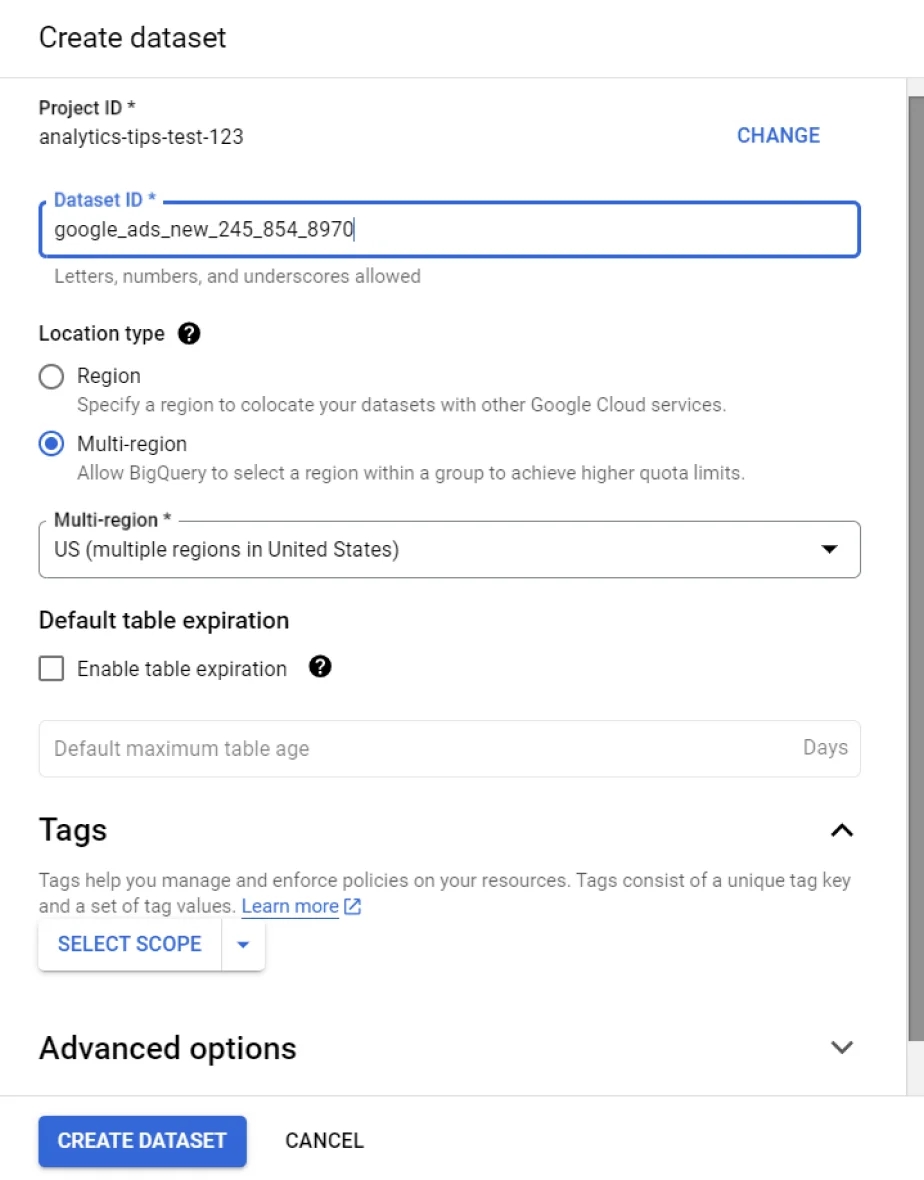The width and height of the screenshot is (924, 1180).
Task: Click the Advanced options heading
Action: point(168,1048)
